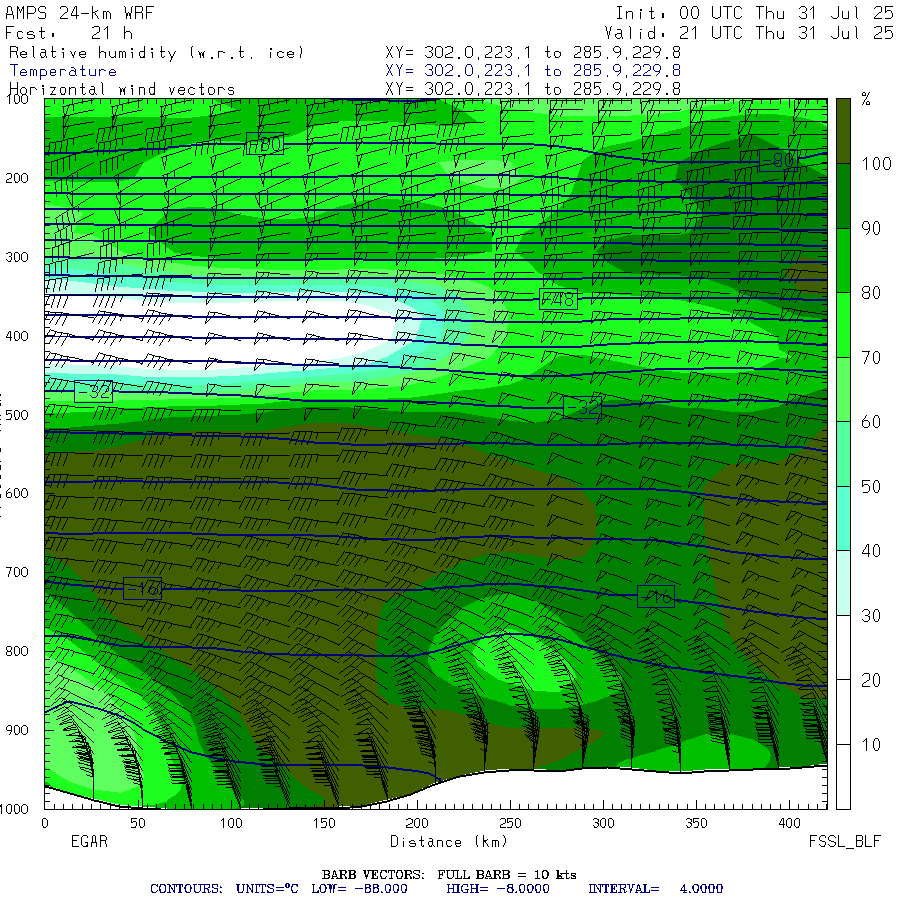Click the color bar label 70
Viewport: 900px width, 900px height.
[871, 358]
